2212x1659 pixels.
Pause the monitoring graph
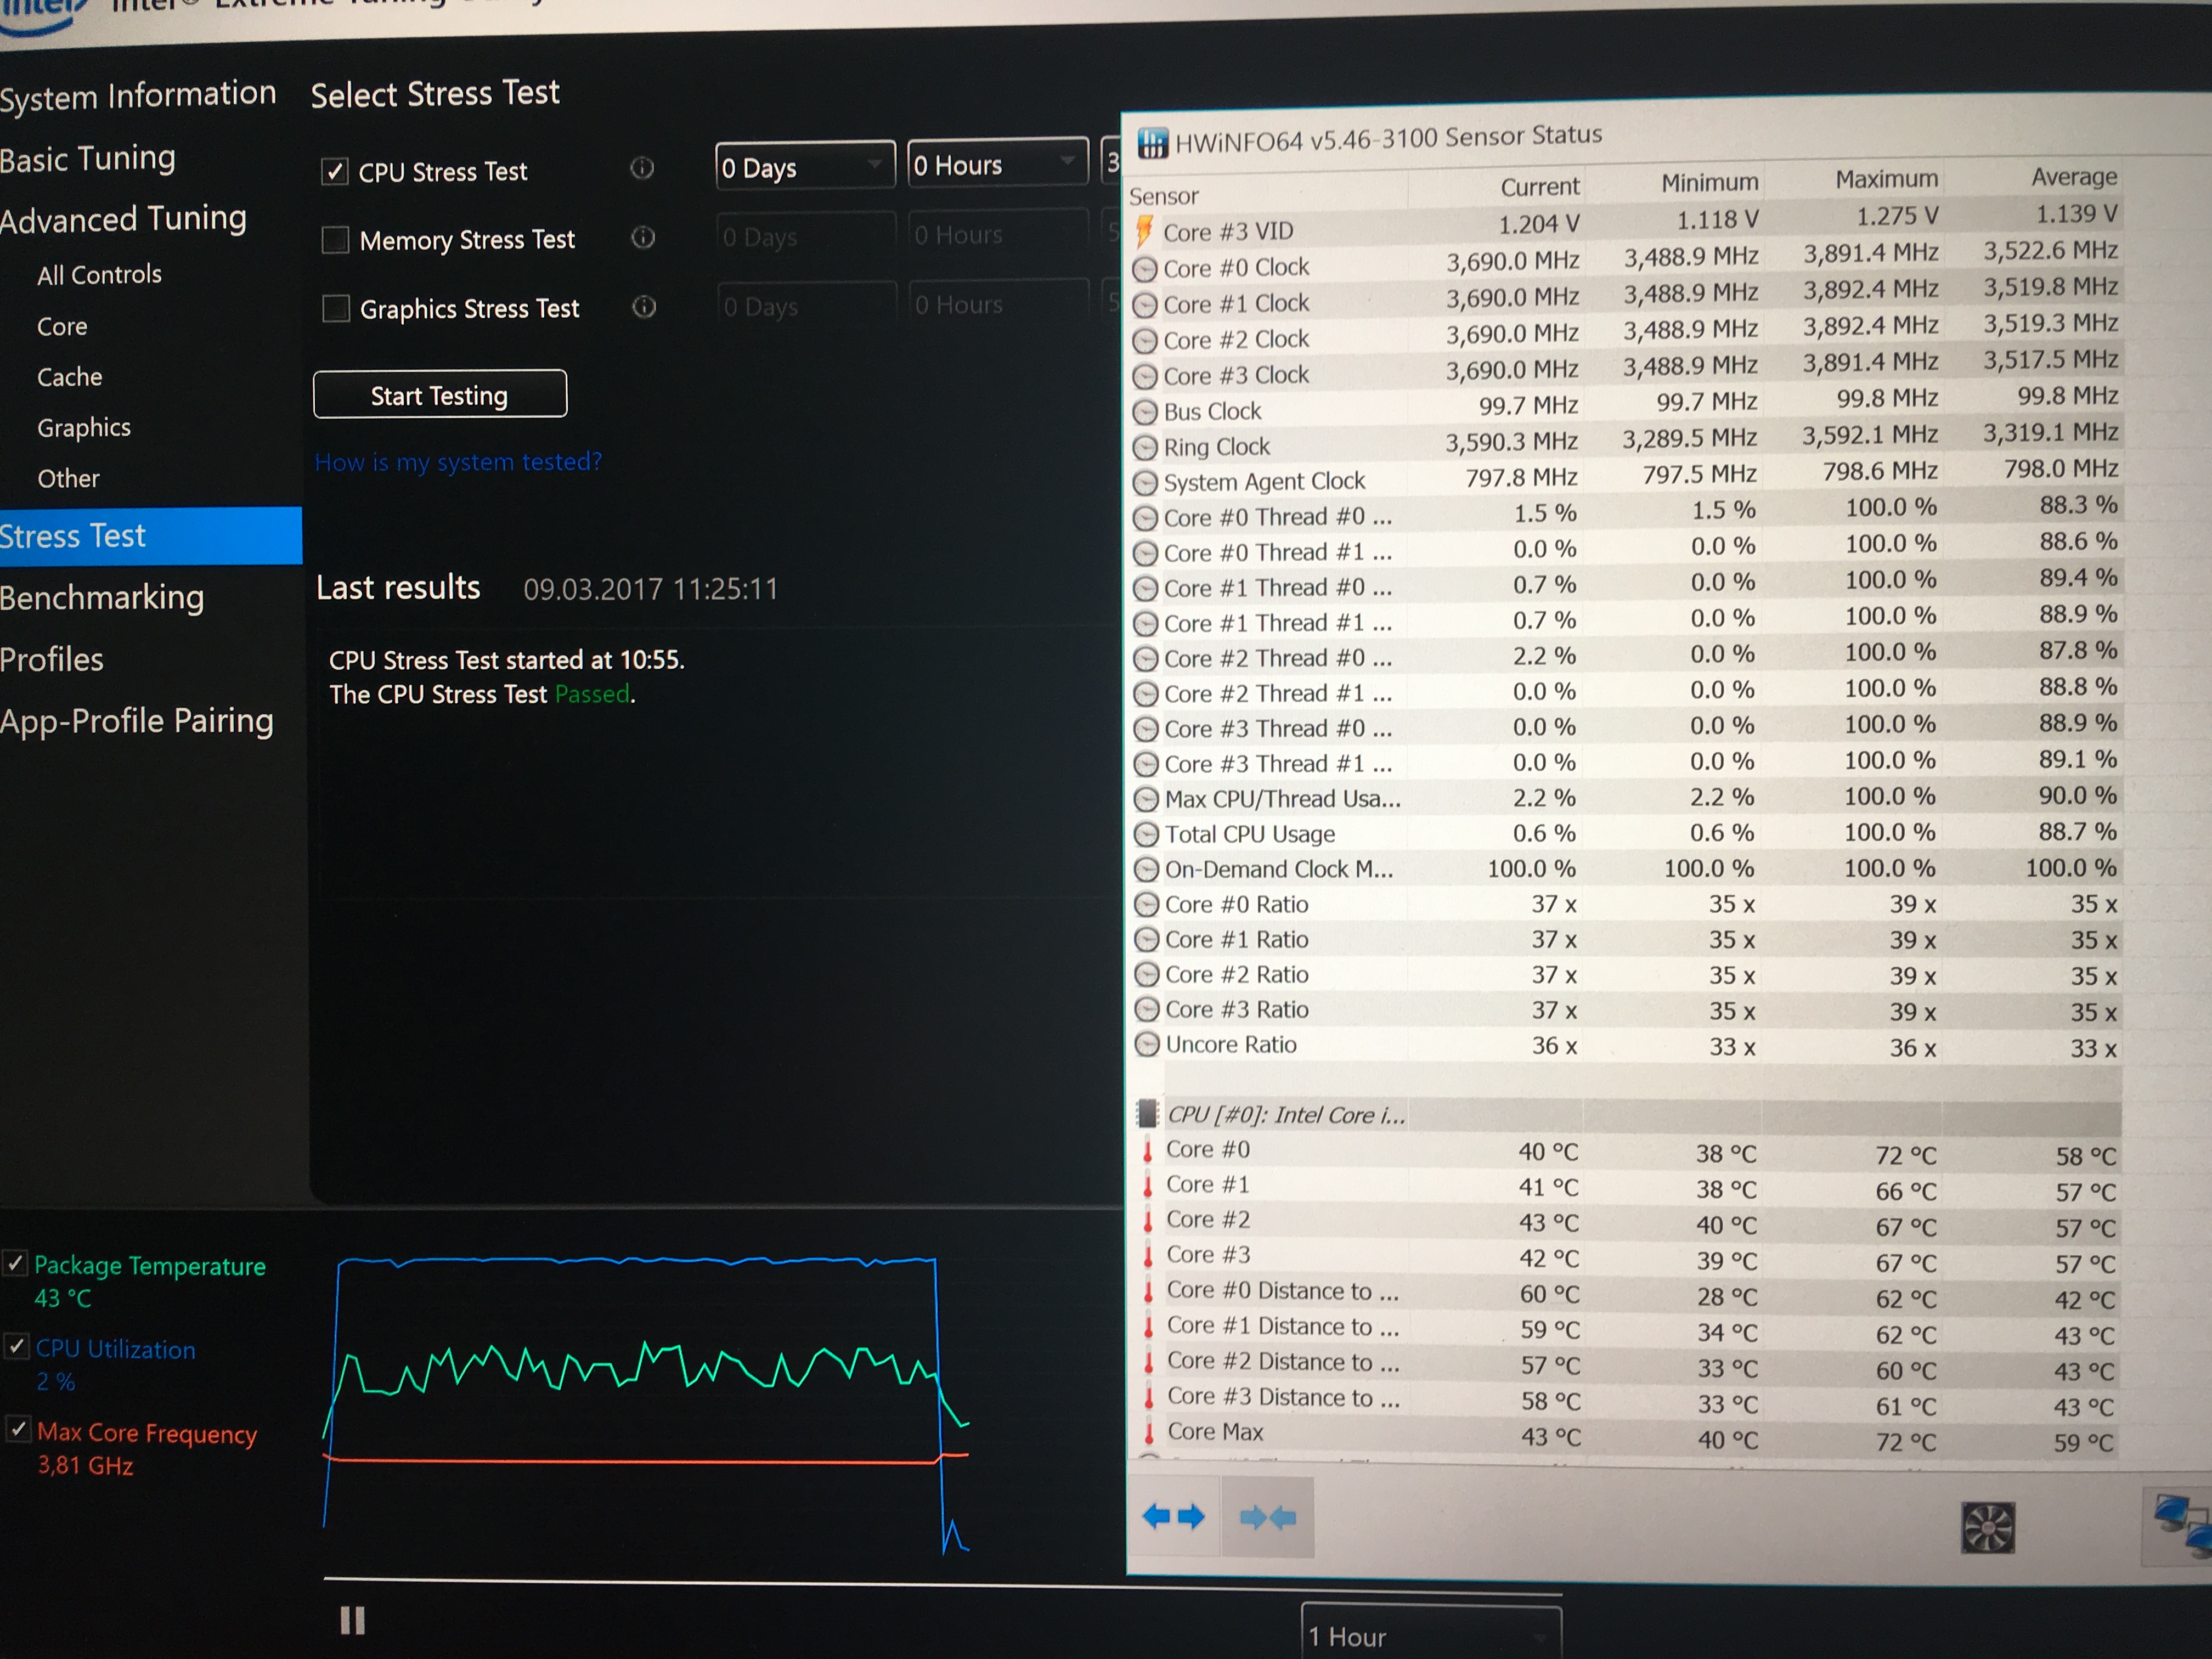tap(352, 1620)
